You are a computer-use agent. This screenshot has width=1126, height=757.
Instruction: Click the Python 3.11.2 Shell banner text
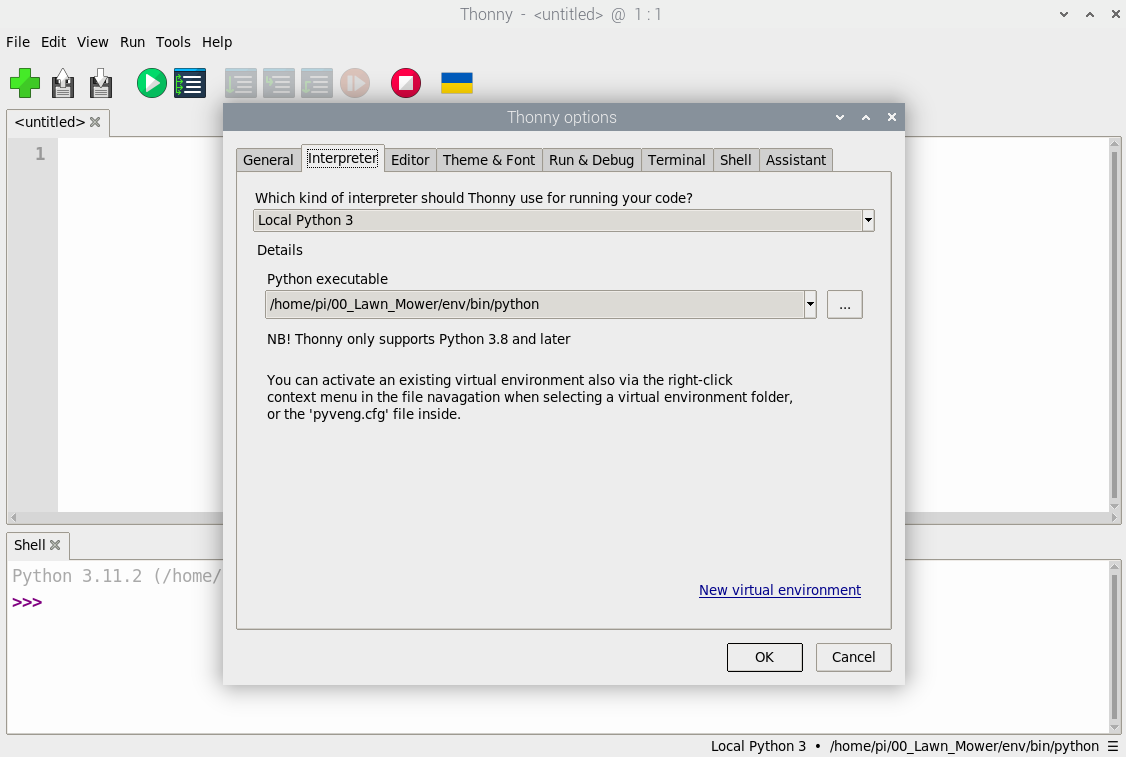pos(116,576)
